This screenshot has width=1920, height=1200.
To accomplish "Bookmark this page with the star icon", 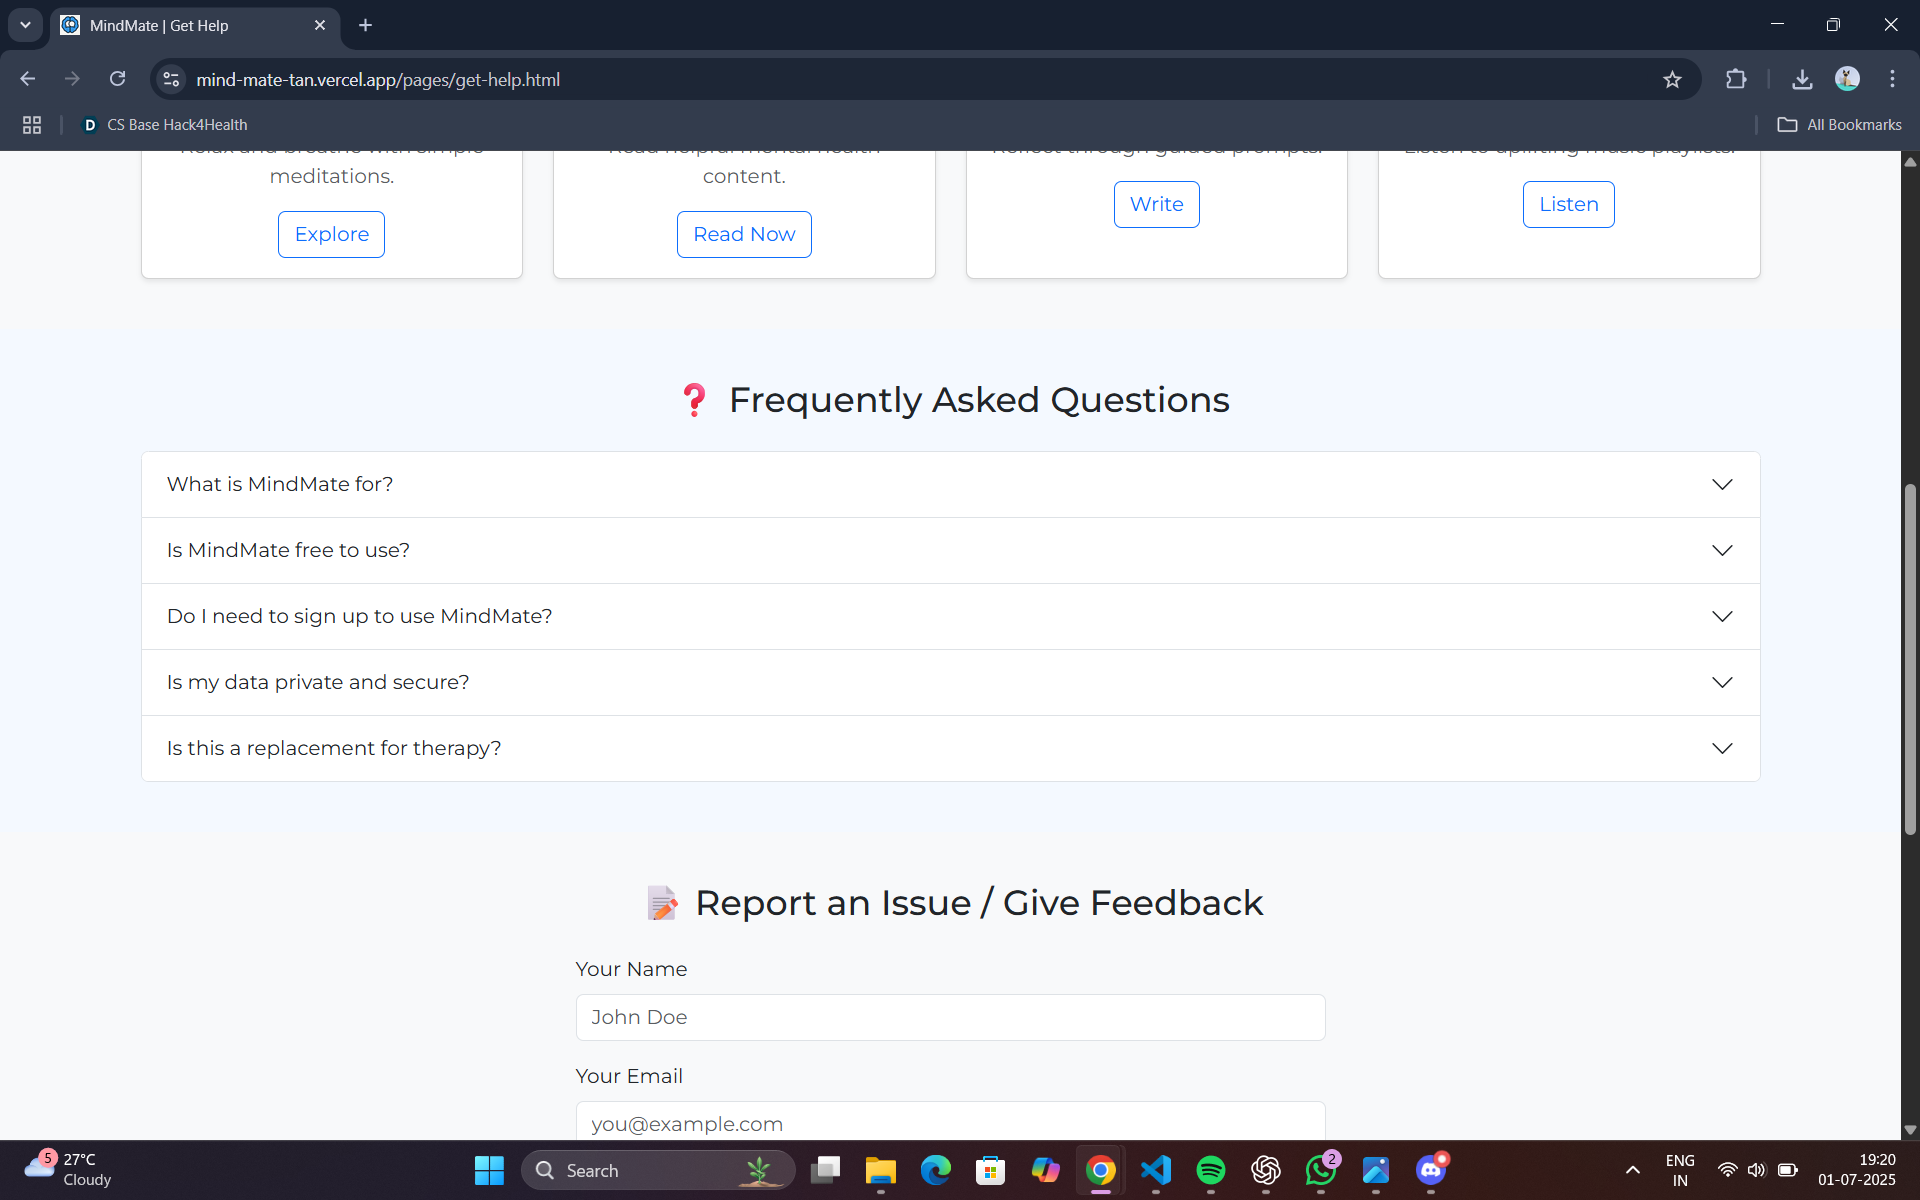I will pyautogui.click(x=1672, y=80).
